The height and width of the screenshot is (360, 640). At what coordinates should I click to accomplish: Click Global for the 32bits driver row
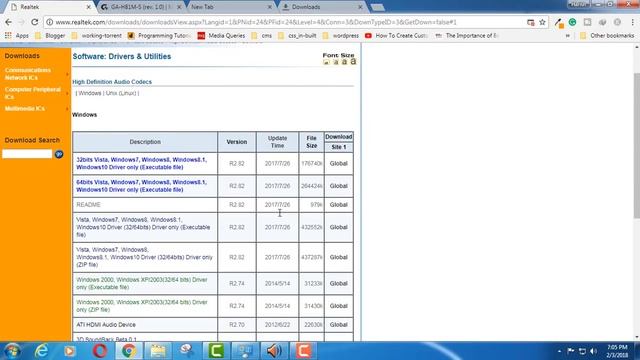[x=338, y=163]
